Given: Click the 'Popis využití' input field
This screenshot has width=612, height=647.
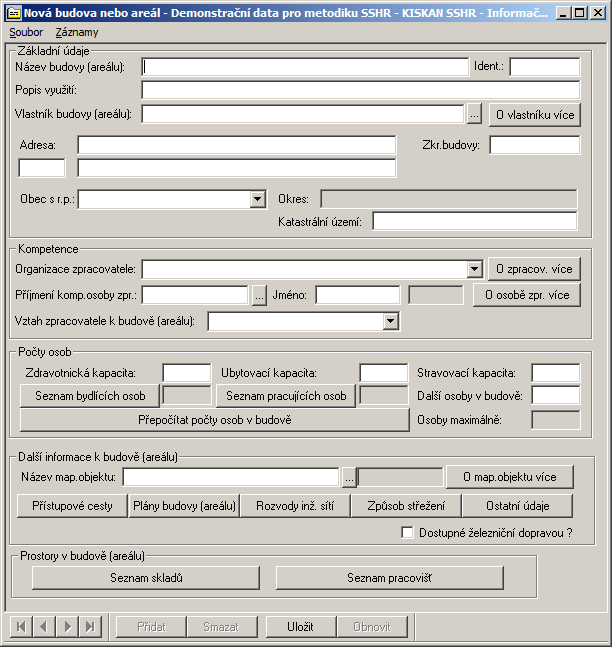Looking at the screenshot, I should (361, 90).
